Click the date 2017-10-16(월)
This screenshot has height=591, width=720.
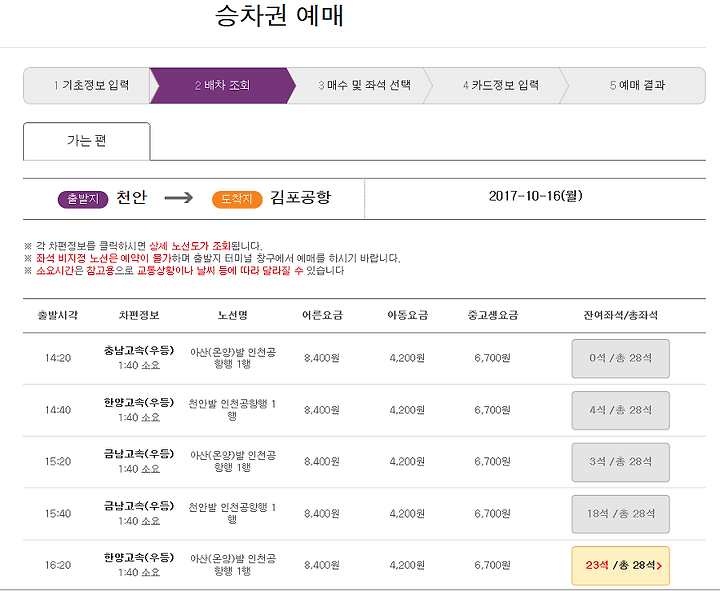pyautogui.click(x=535, y=196)
